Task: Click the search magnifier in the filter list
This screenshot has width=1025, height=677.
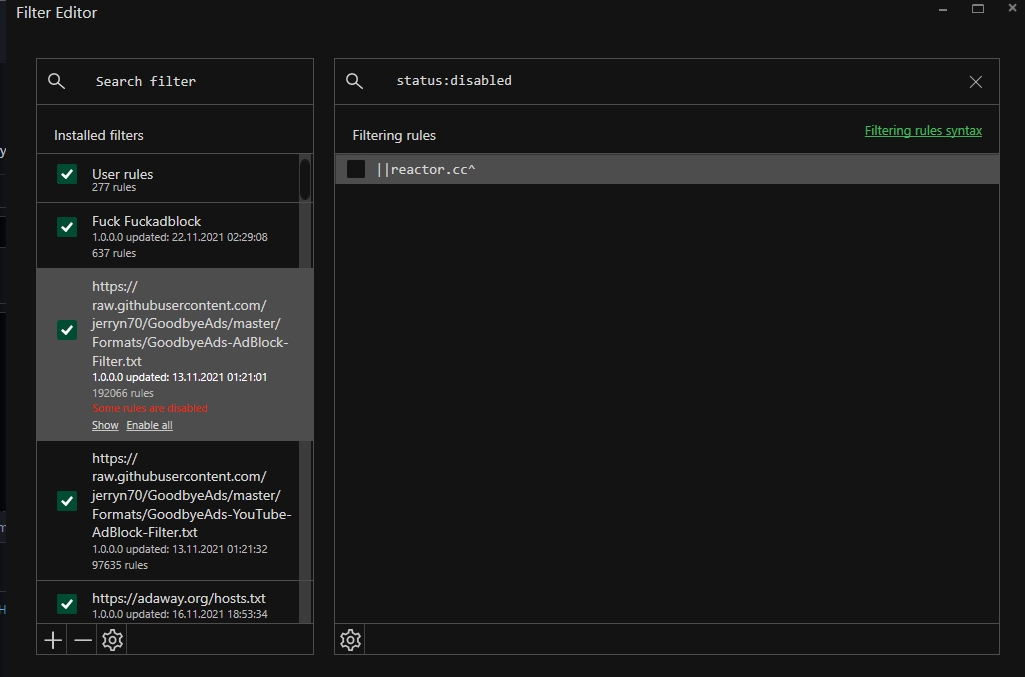Action: (56, 81)
